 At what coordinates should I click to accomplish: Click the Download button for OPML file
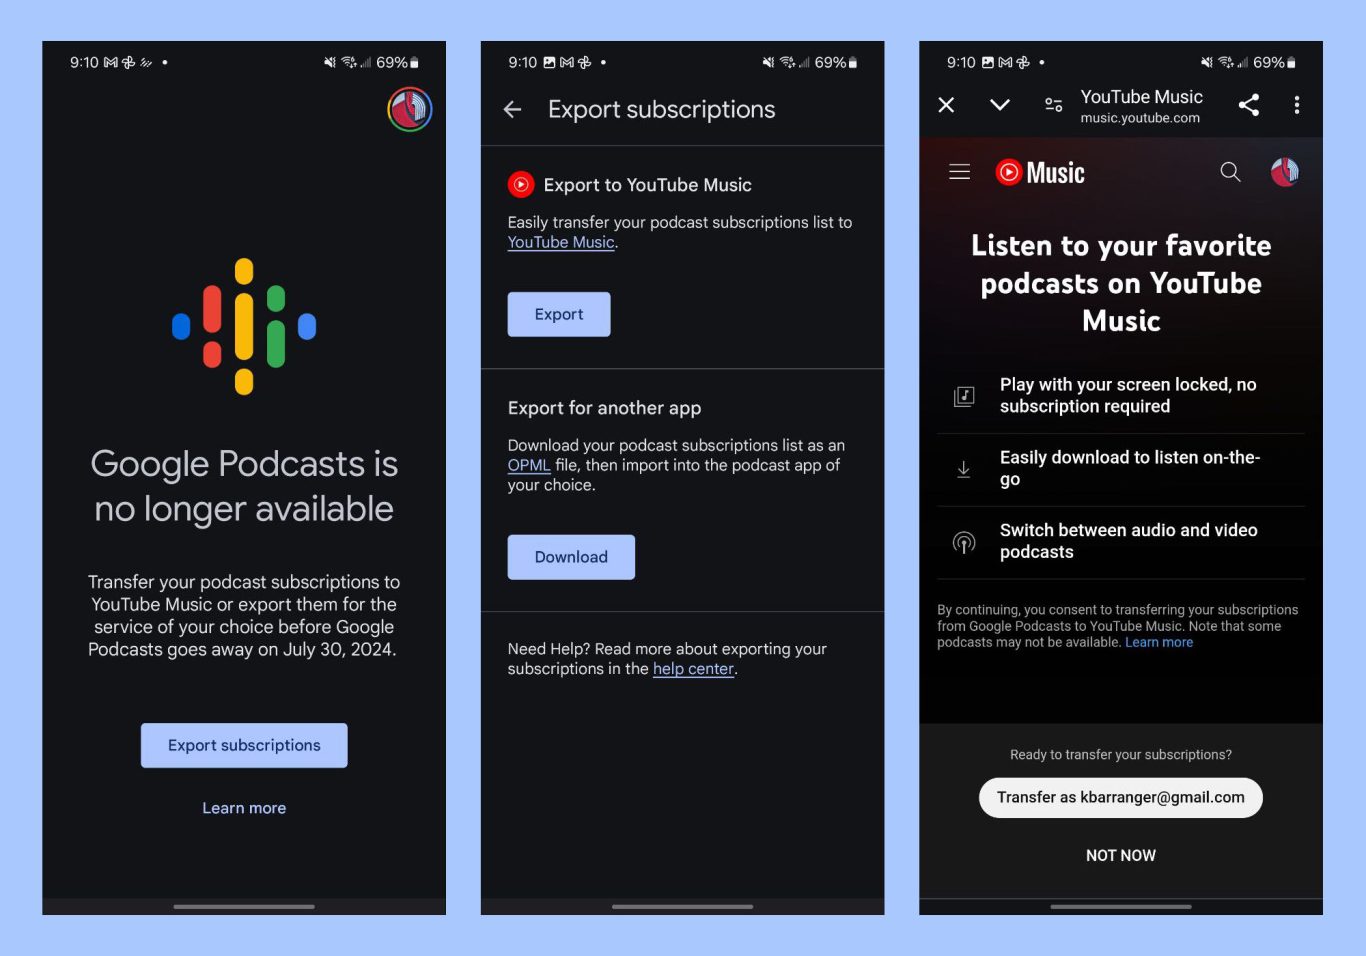point(571,557)
